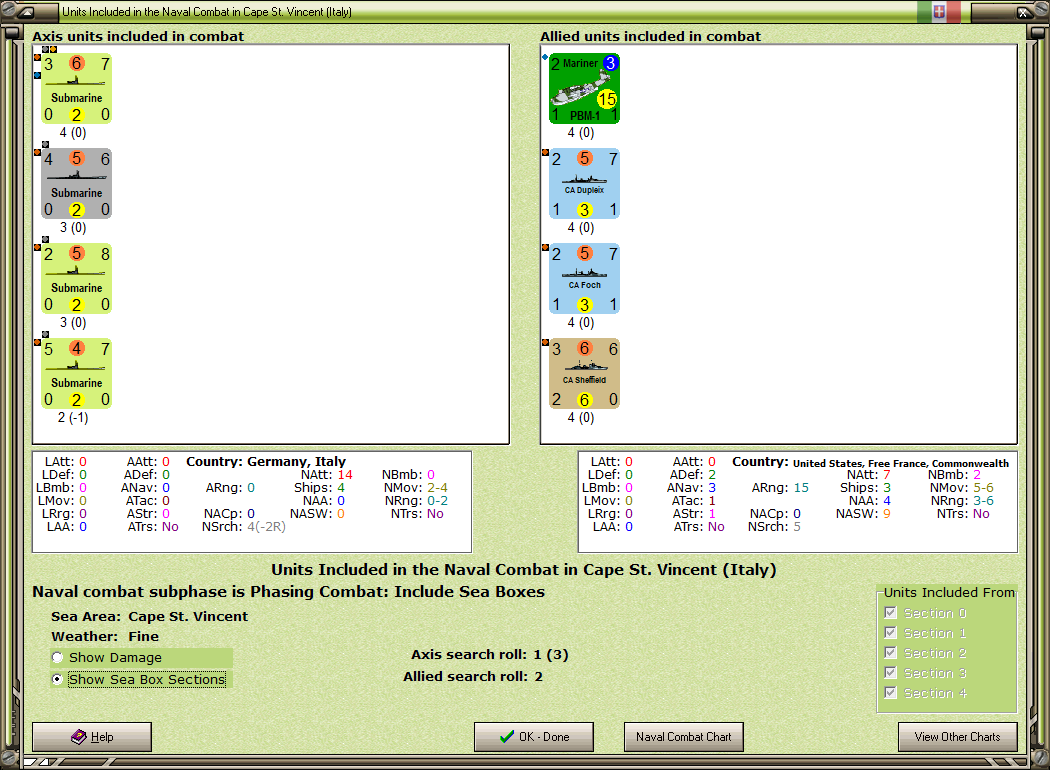Click 'Allied search roll: 2' text

473,676
